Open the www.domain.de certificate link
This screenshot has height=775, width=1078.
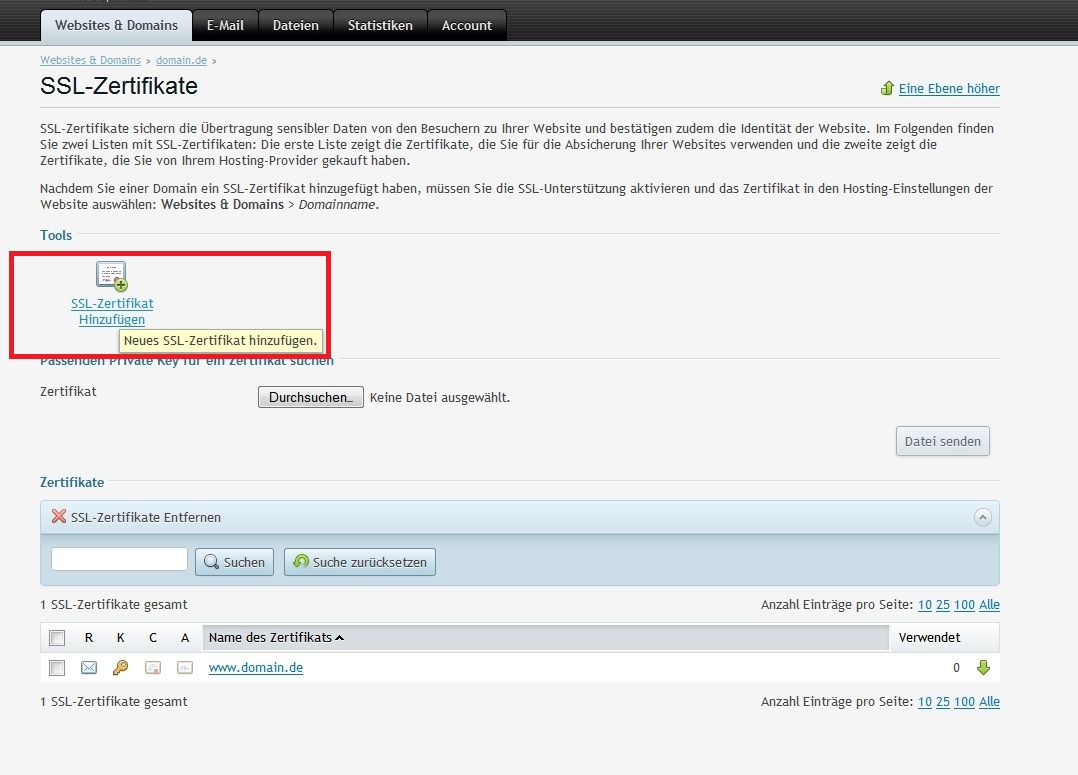pos(255,668)
